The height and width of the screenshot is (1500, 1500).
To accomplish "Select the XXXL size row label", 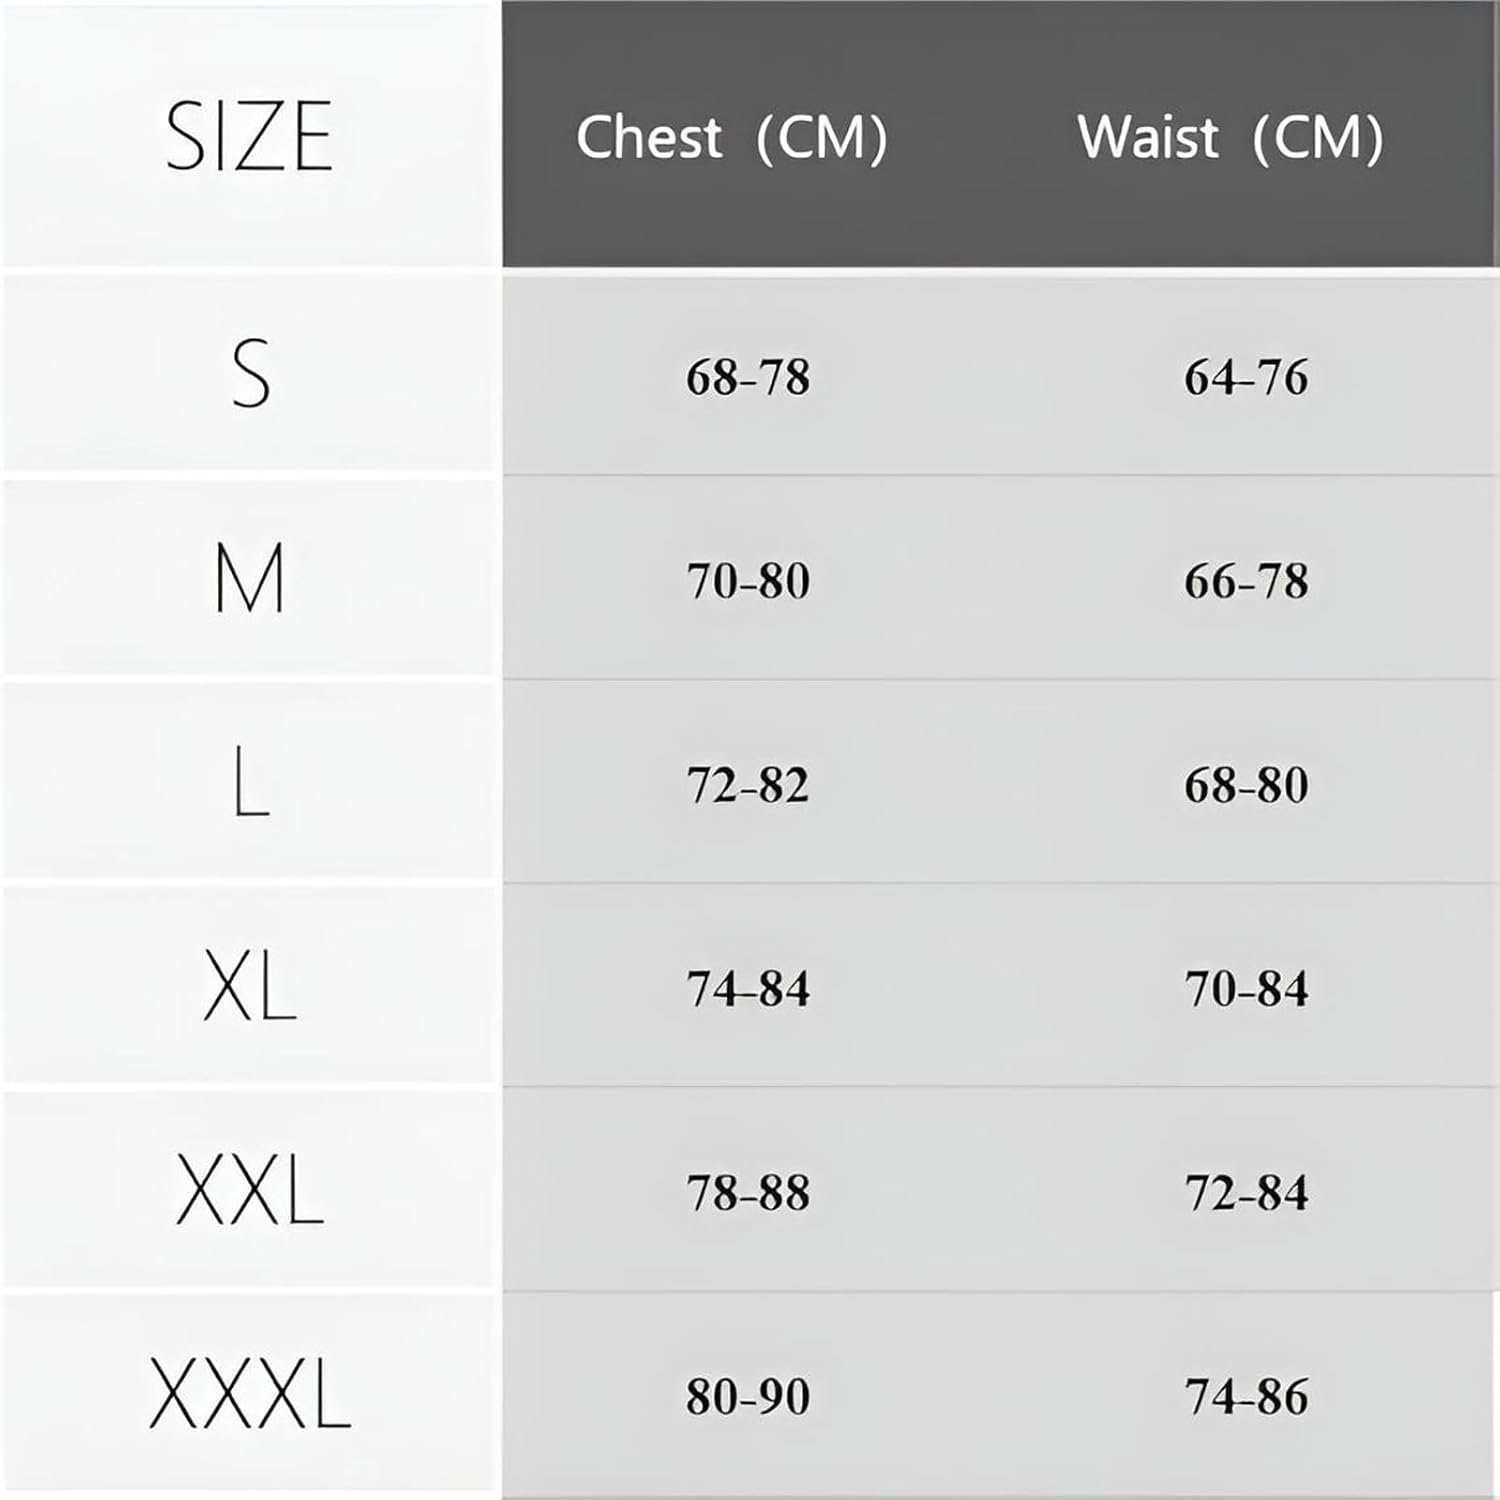I will (x=250, y=1394).
